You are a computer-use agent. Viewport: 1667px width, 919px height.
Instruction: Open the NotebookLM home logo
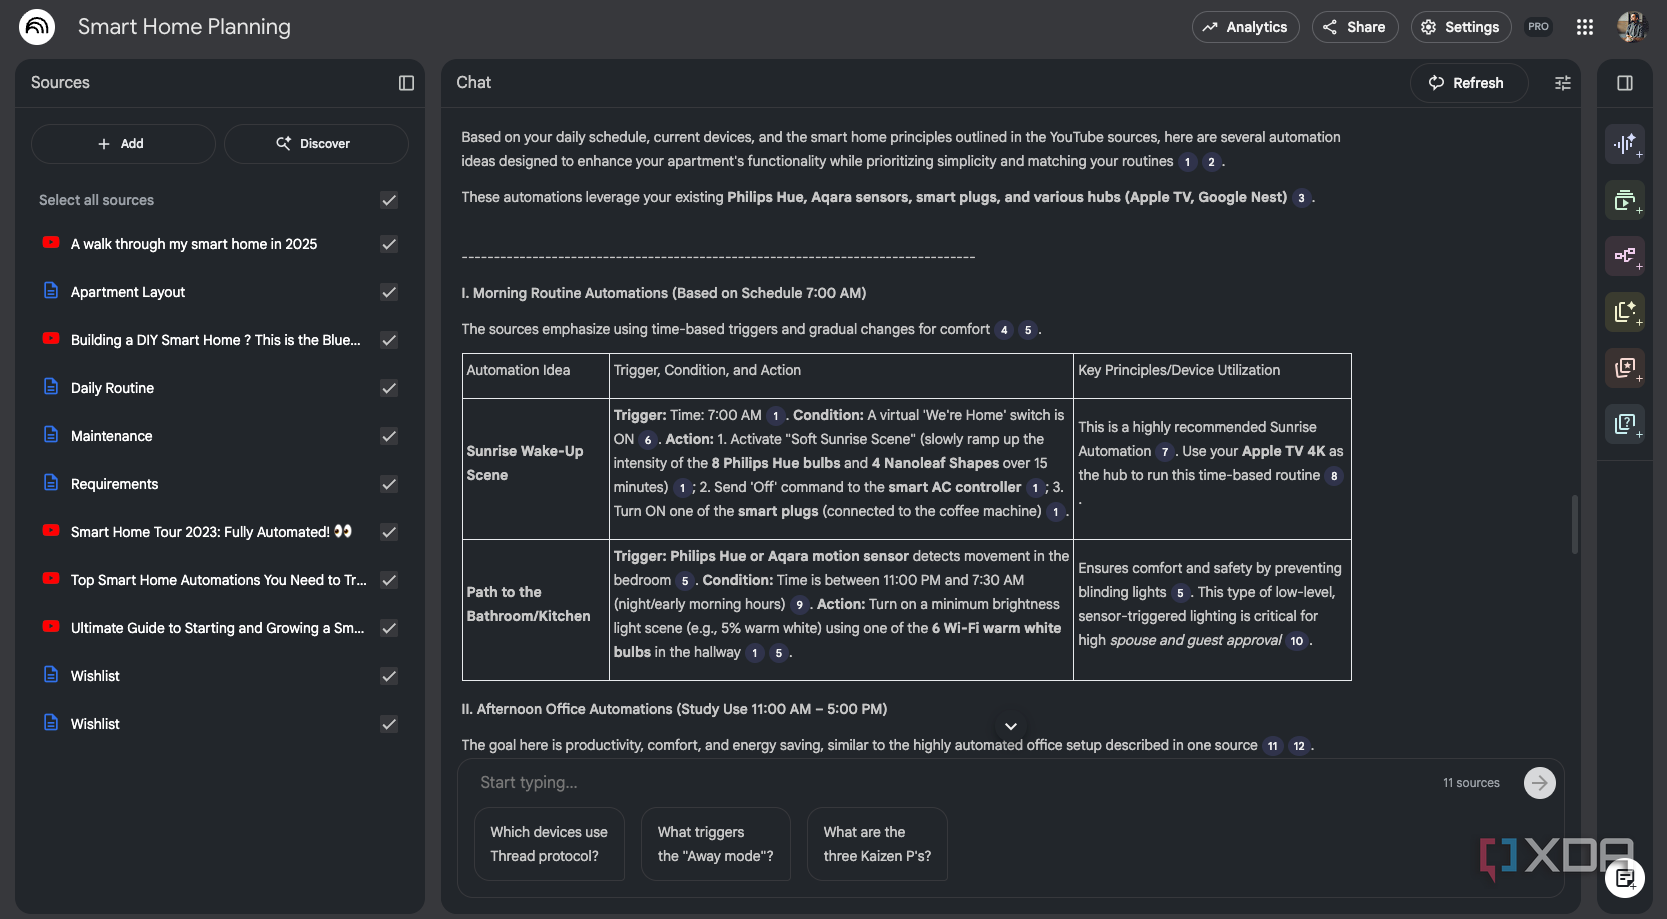coord(37,27)
